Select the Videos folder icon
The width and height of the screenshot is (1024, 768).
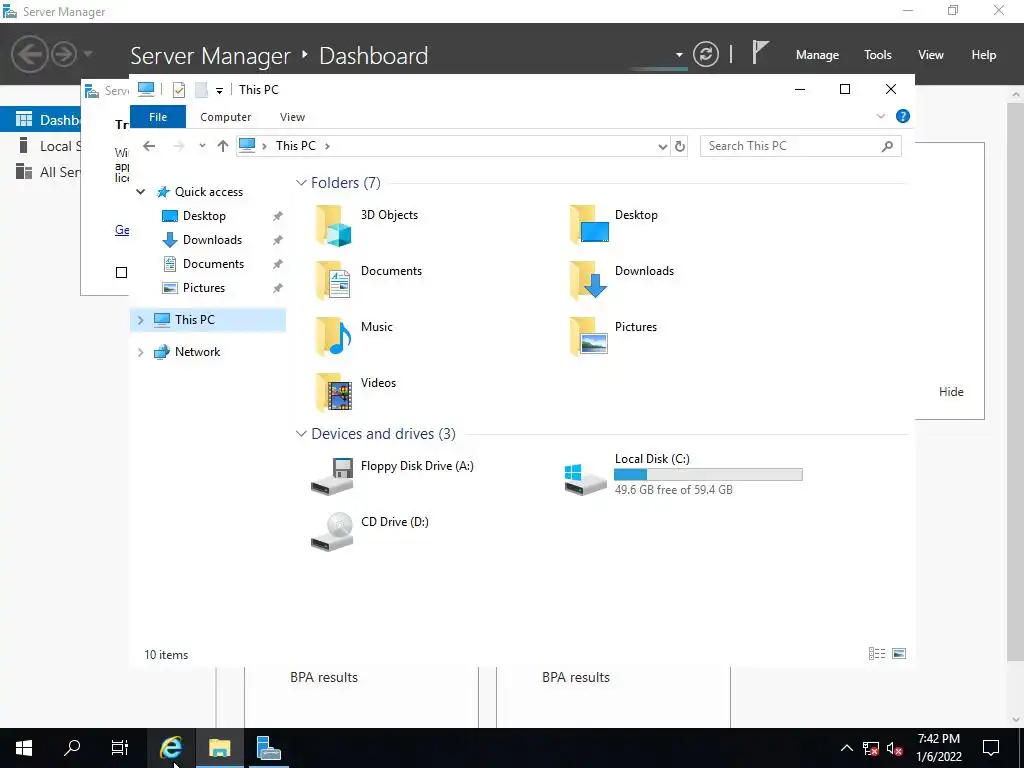[334, 393]
